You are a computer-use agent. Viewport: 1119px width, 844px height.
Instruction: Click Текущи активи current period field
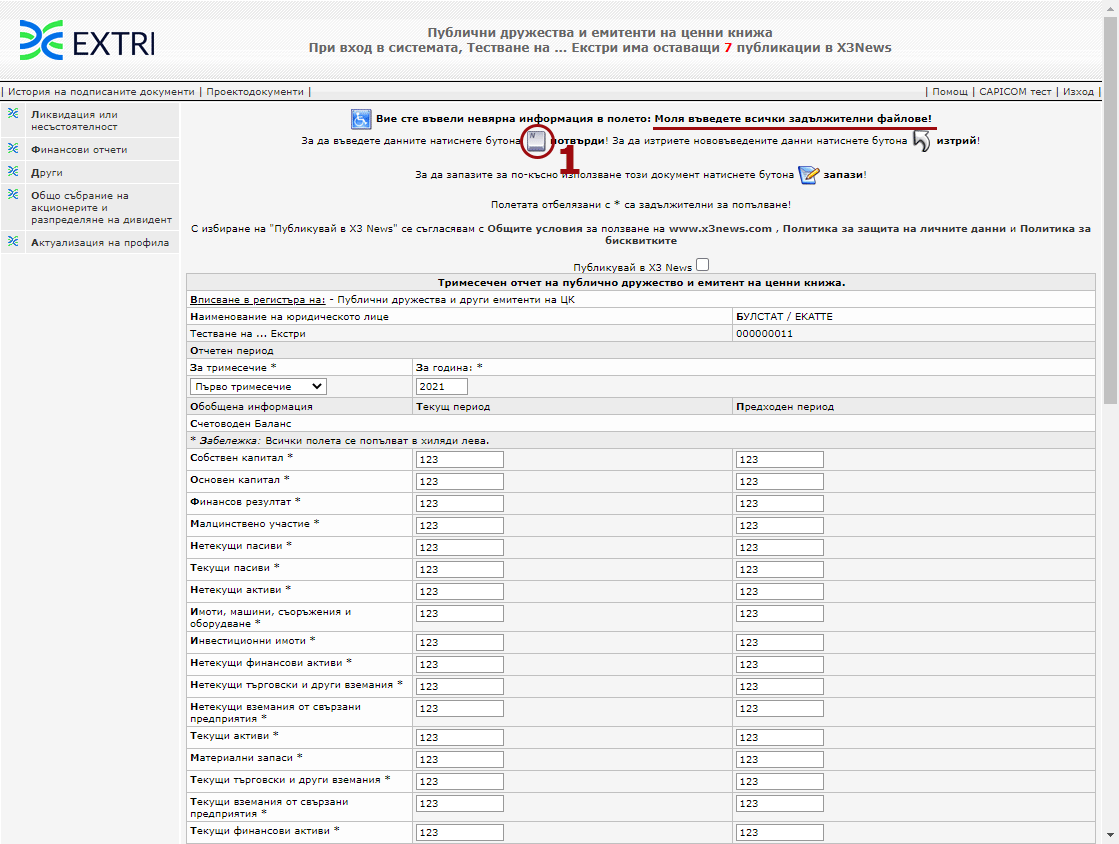pyautogui.click(x=460, y=738)
